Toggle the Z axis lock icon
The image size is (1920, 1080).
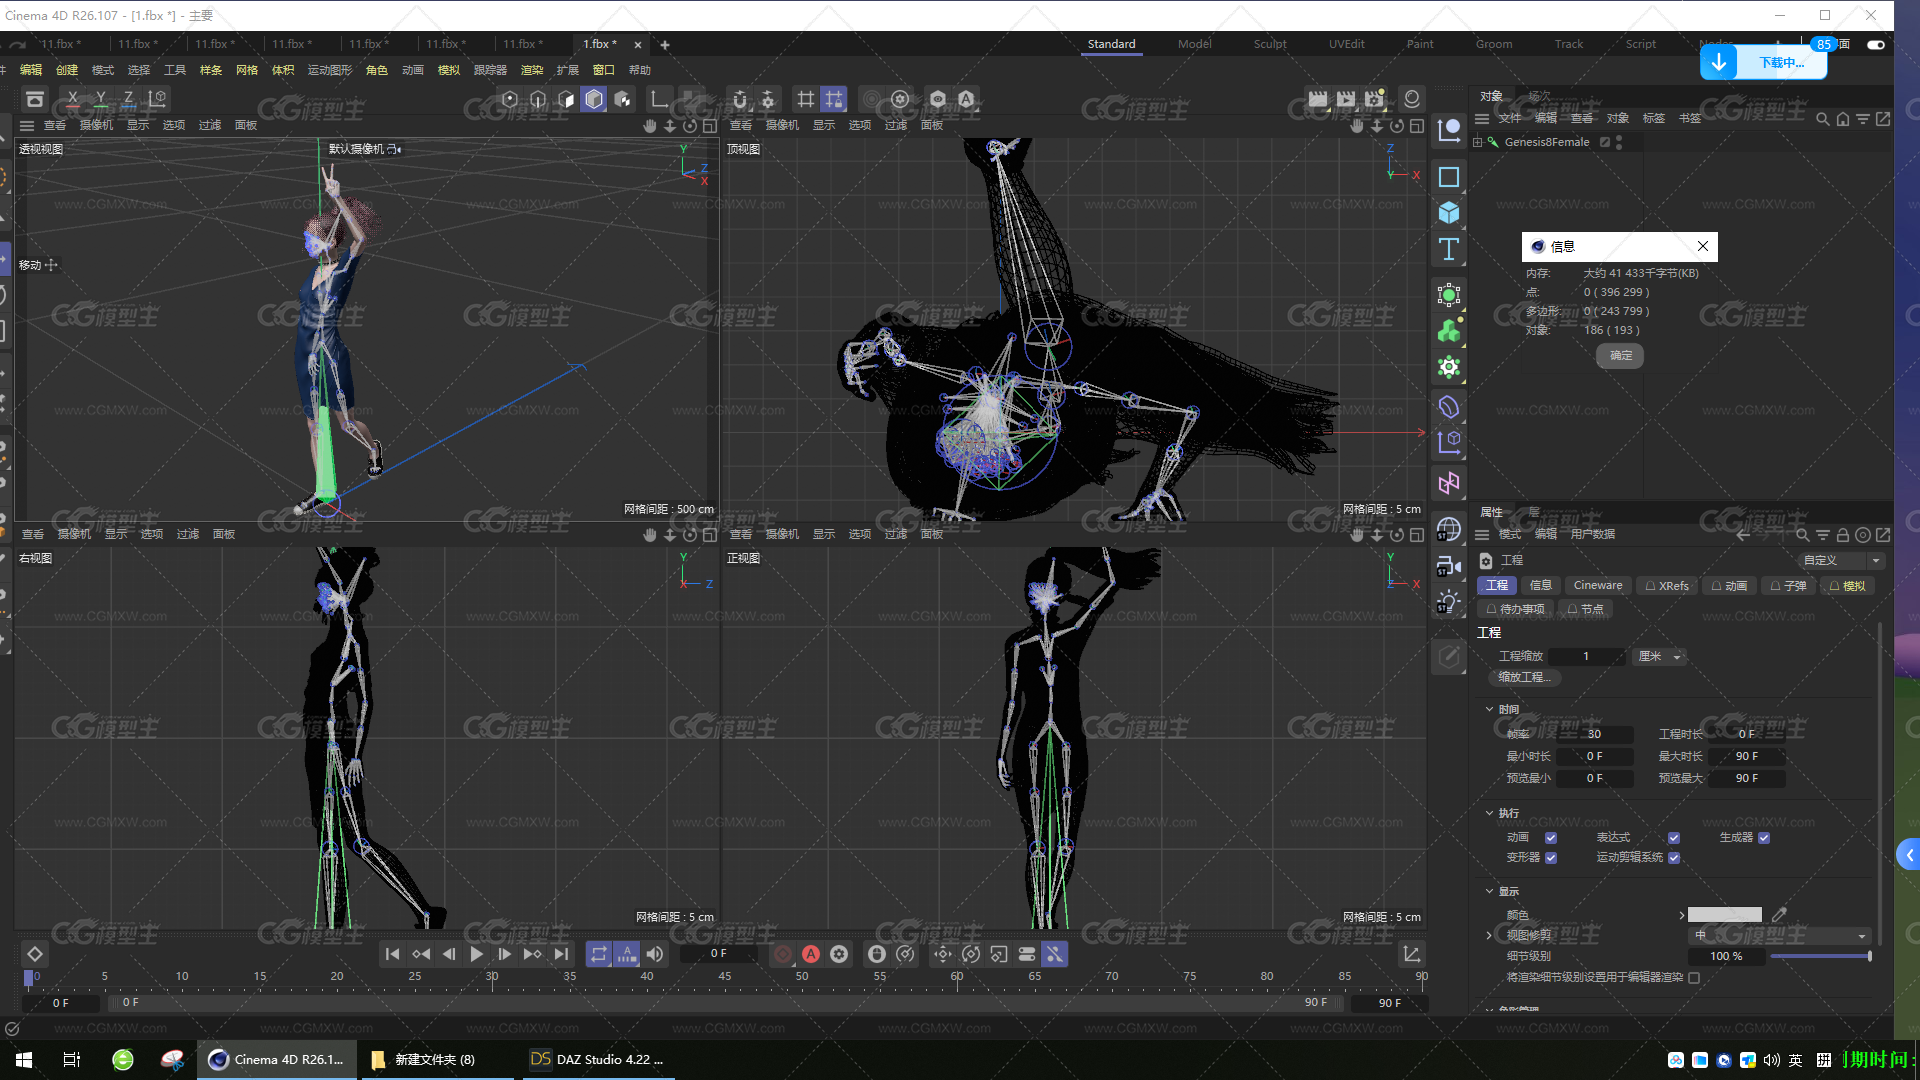tap(128, 99)
